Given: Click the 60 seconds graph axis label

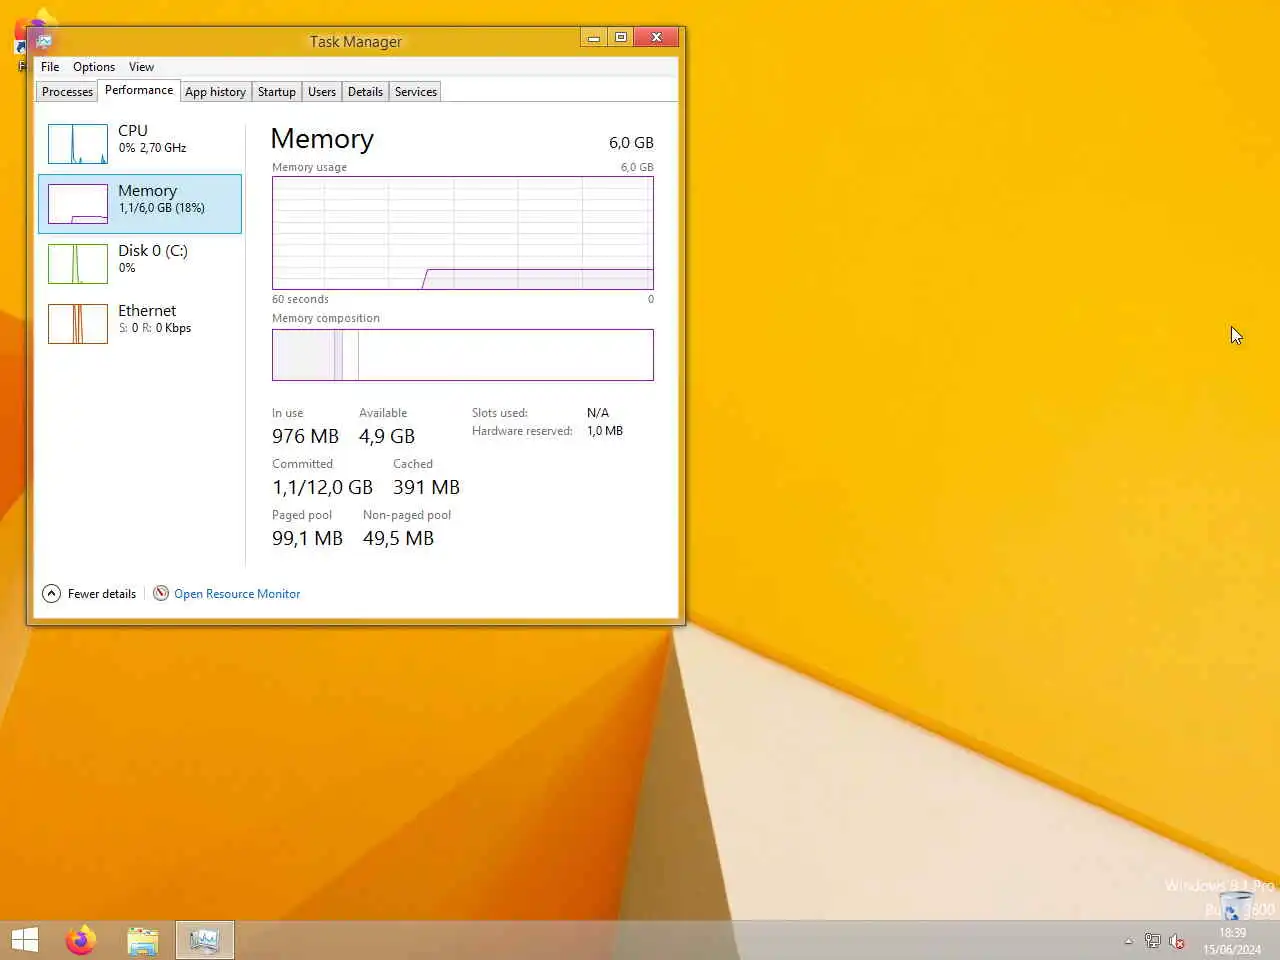Looking at the screenshot, I should tap(300, 299).
